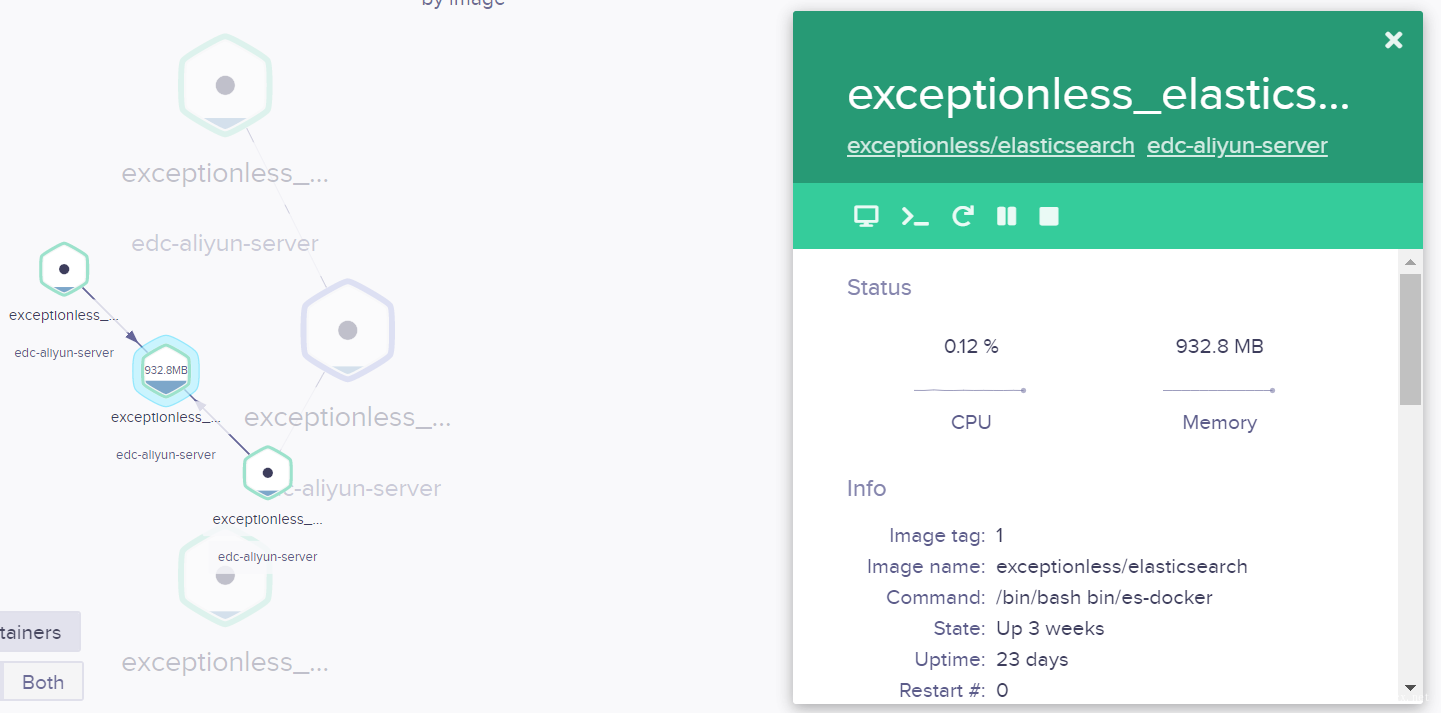The height and width of the screenshot is (713, 1441).
Task: Close the details panel
Action: point(1393,40)
